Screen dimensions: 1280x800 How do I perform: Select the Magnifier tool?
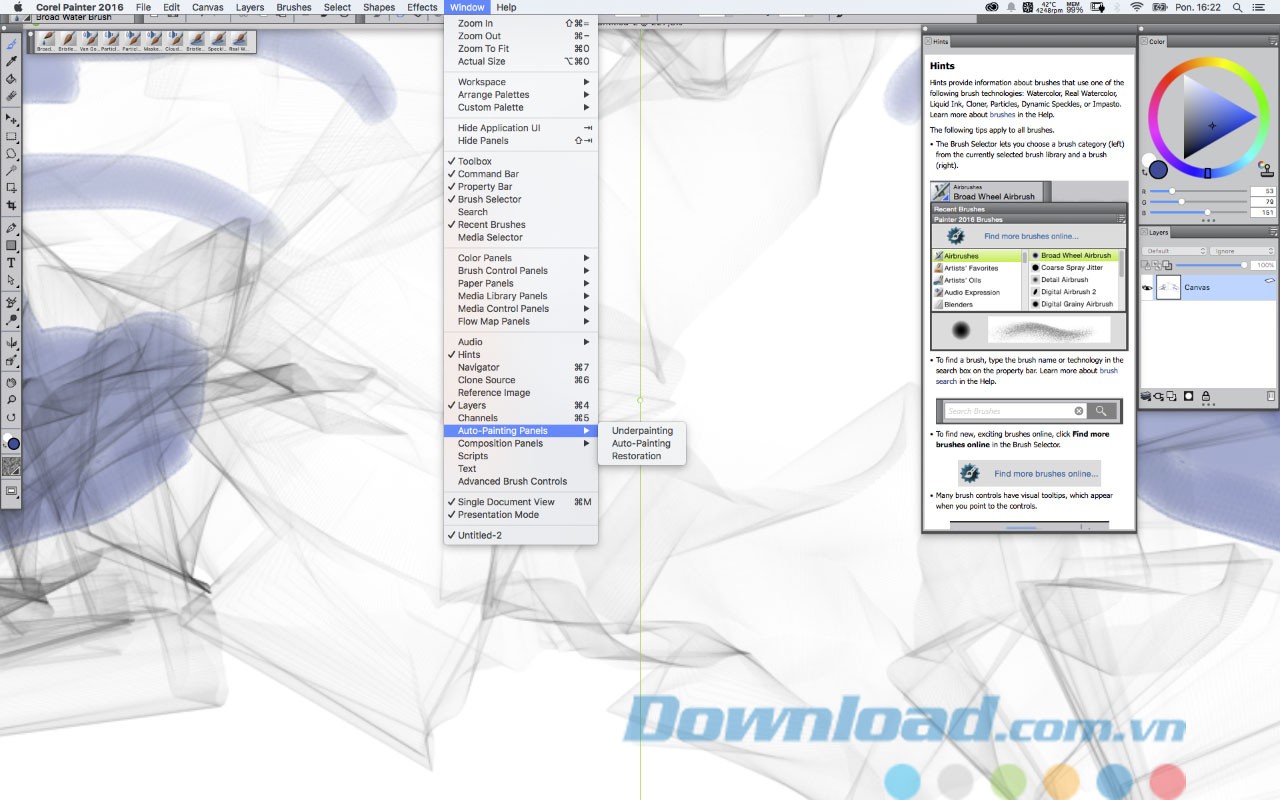(x=12, y=400)
